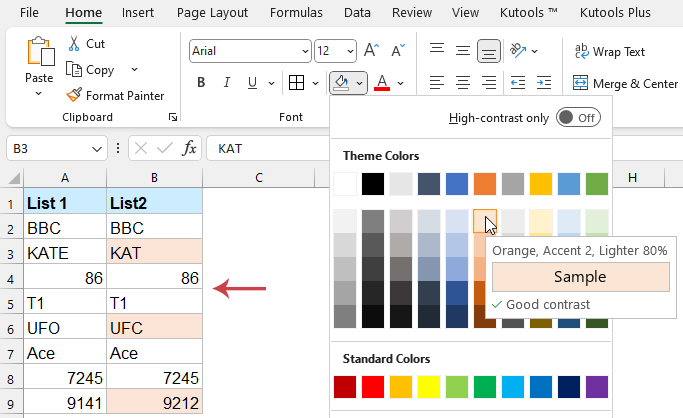683x418 pixels.
Task: Toggle Bold formatting
Action: [x=201, y=82]
